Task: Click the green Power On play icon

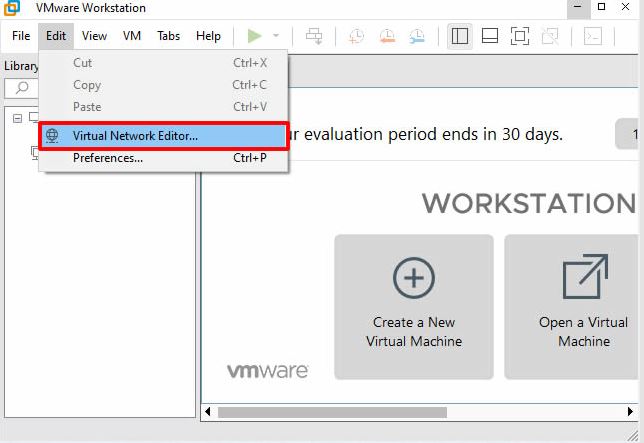Action: click(255, 36)
